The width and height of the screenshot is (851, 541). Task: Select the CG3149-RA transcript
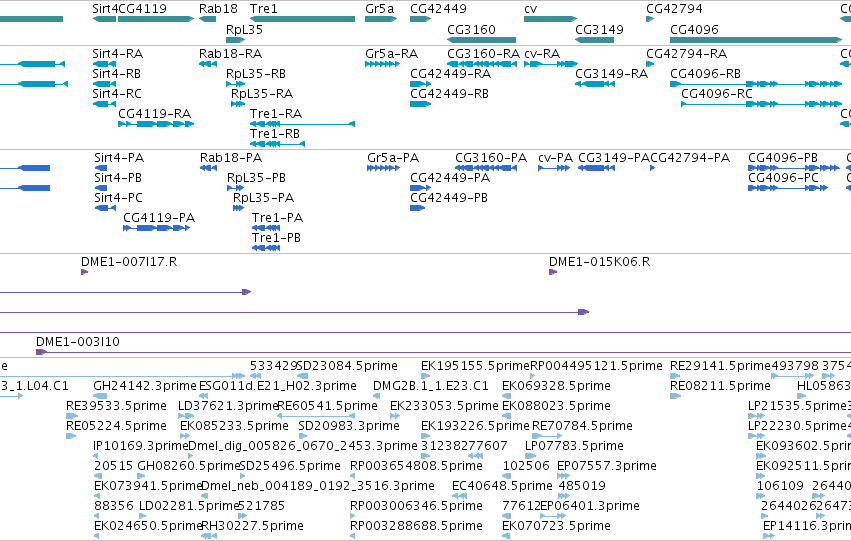[x=595, y=84]
